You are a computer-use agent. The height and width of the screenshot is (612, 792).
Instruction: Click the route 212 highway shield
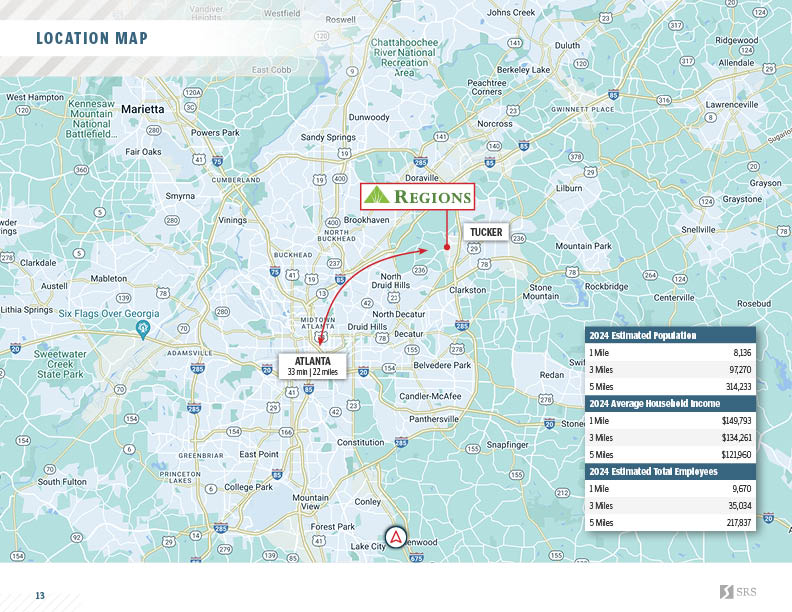point(562,492)
